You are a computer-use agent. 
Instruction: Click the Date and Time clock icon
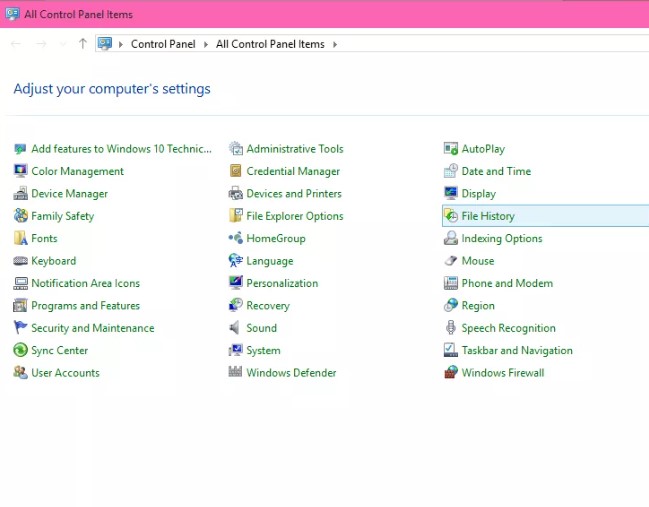coord(450,171)
